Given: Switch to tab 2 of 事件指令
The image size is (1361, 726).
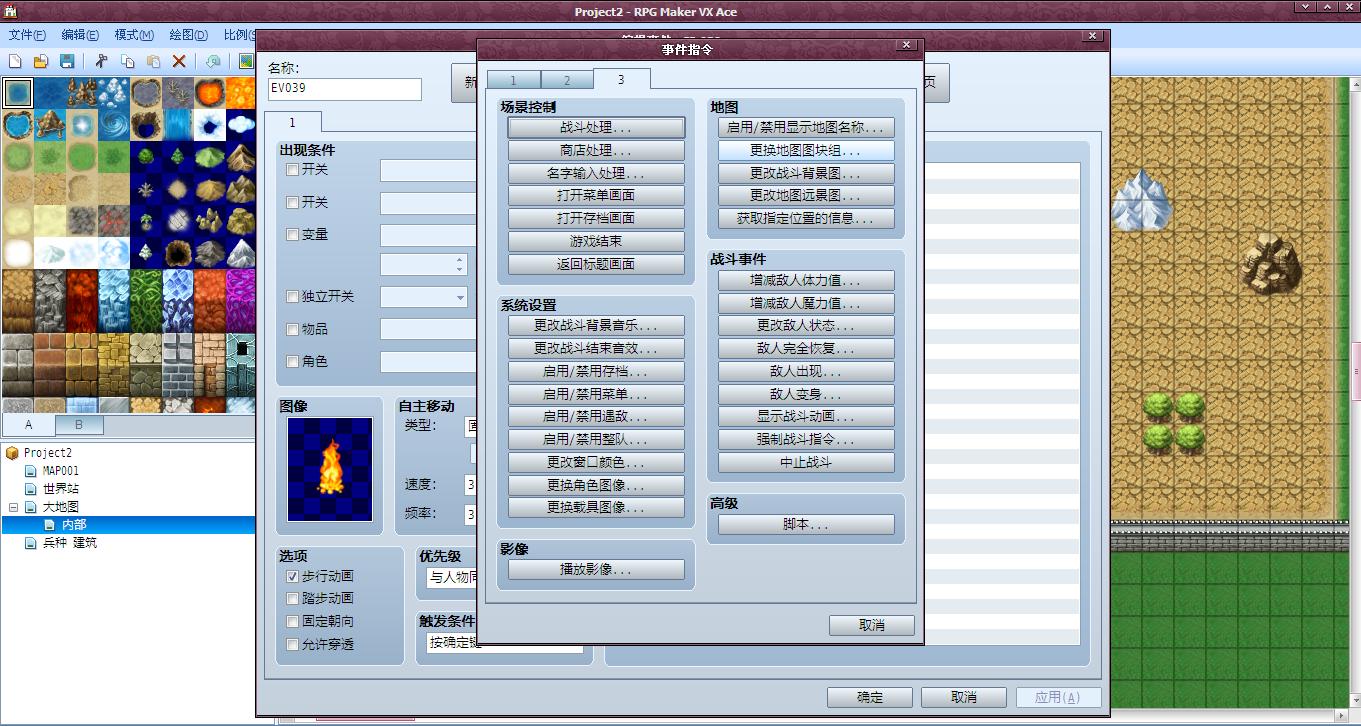Looking at the screenshot, I should pyautogui.click(x=567, y=80).
